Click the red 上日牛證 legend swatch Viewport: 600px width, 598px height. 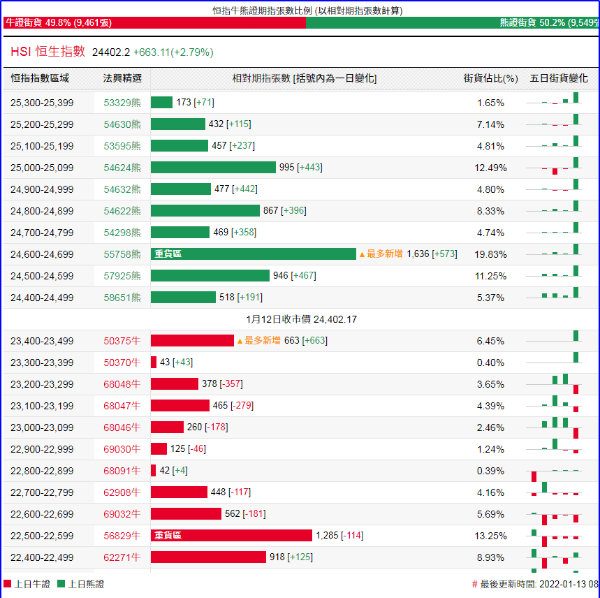click(7, 584)
